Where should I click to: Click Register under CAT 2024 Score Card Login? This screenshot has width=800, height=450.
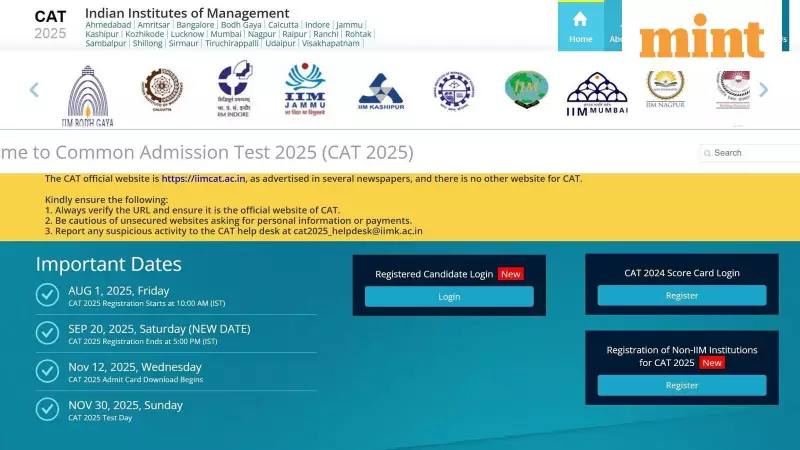click(x=682, y=295)
